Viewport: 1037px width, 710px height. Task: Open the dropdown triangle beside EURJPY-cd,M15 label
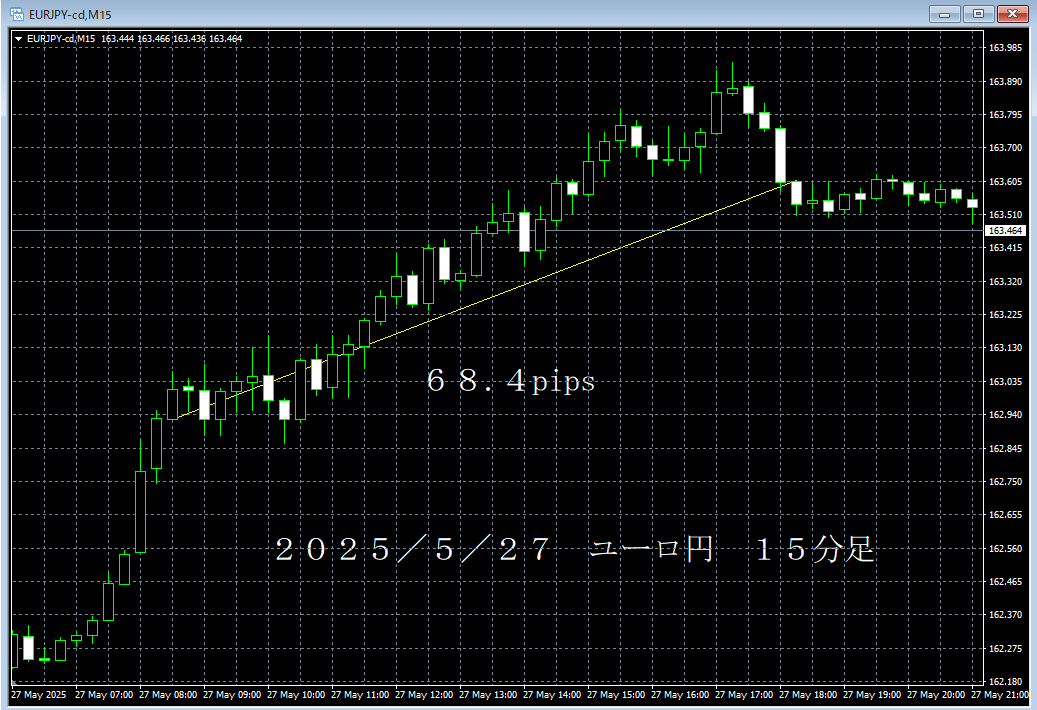(x=18, y=39)
